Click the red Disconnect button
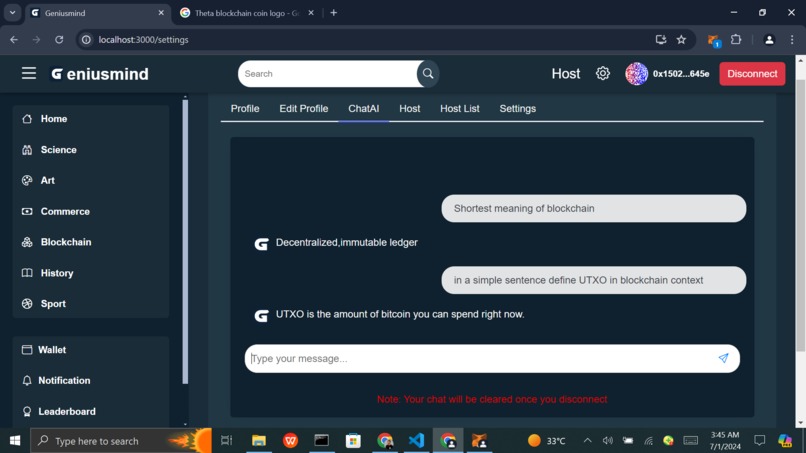The height and width of the screenshot is (453, 806). click(752, 74)
